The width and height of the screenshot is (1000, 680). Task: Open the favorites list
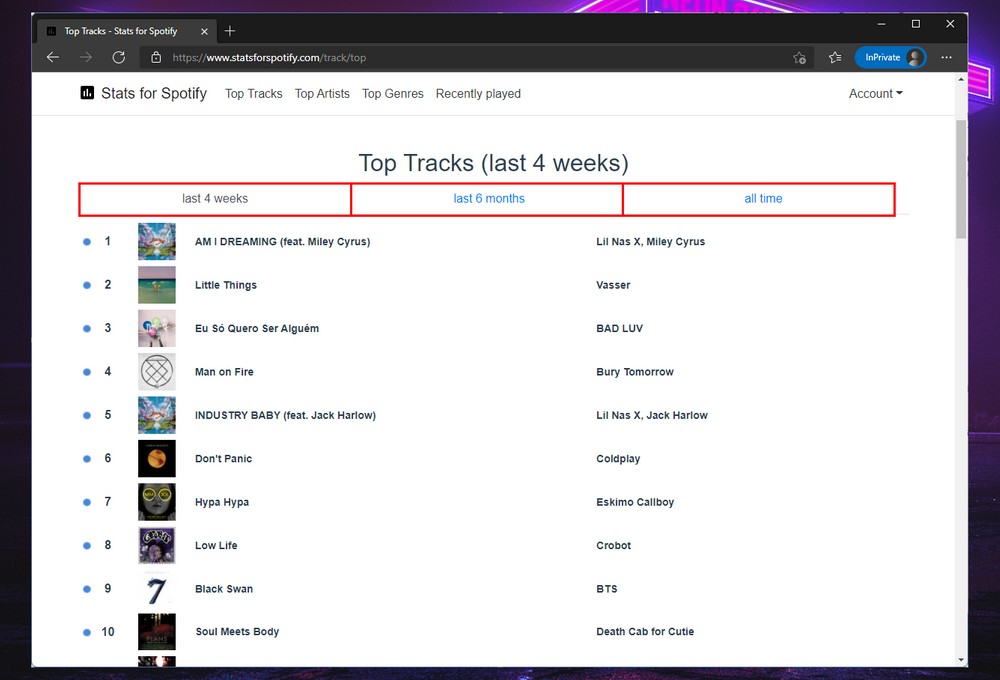click(x=835, y=57)
